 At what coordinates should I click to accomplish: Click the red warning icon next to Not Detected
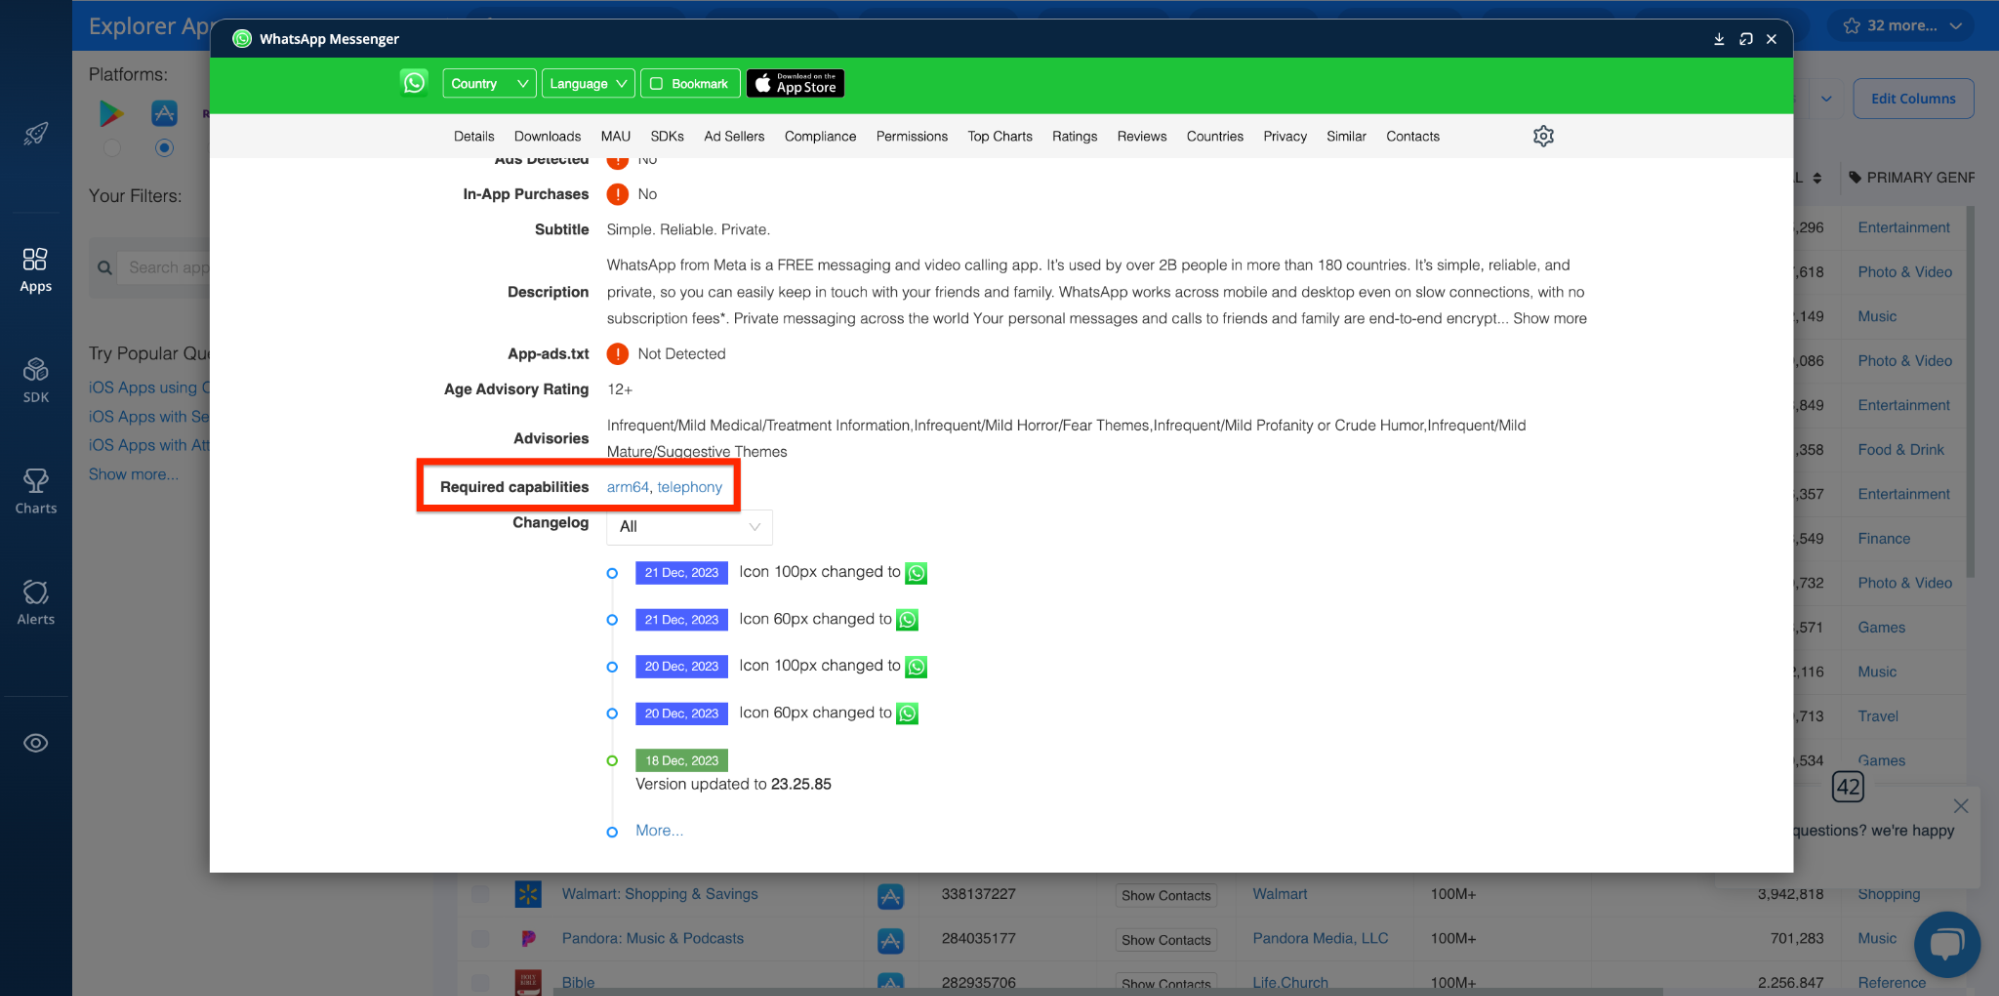coord(617,354)
